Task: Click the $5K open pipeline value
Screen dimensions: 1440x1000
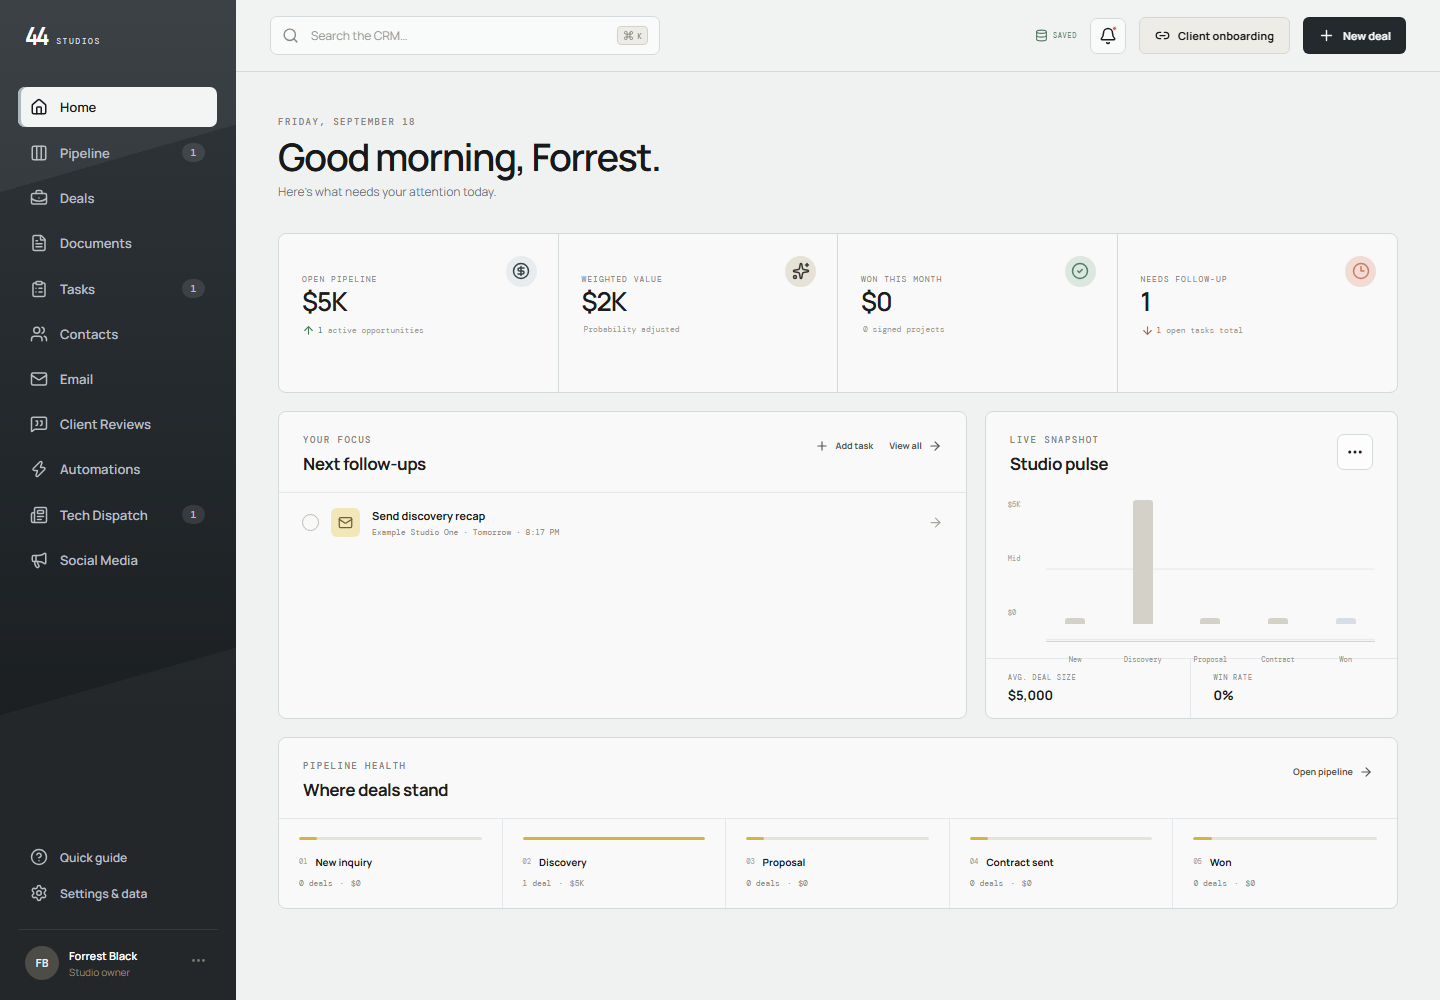Action: 325,302
